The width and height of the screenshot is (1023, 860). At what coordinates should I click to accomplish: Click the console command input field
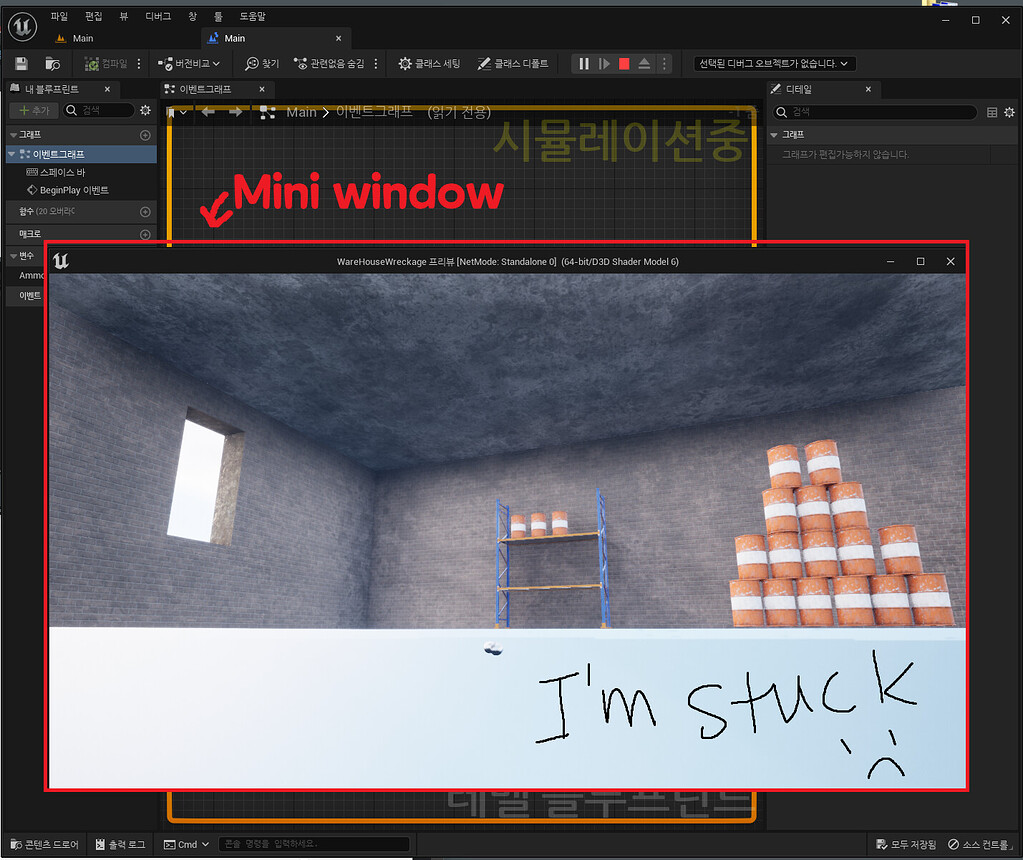[314, 844]
